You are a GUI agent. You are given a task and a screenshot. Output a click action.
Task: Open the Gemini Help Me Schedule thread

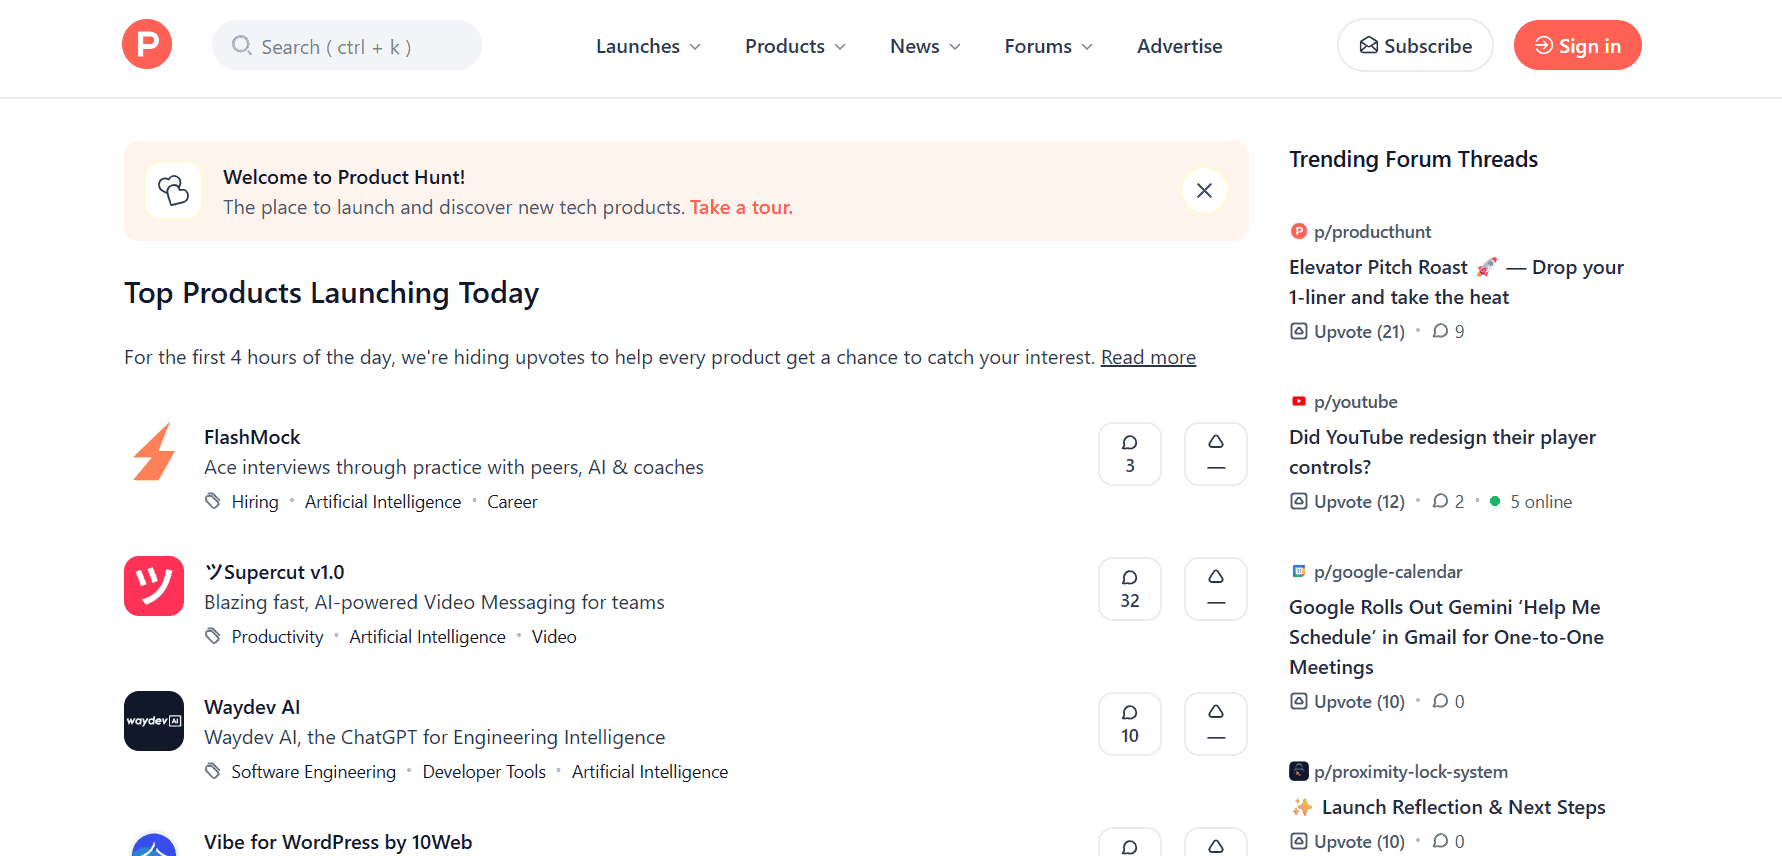pos(1446,637)
